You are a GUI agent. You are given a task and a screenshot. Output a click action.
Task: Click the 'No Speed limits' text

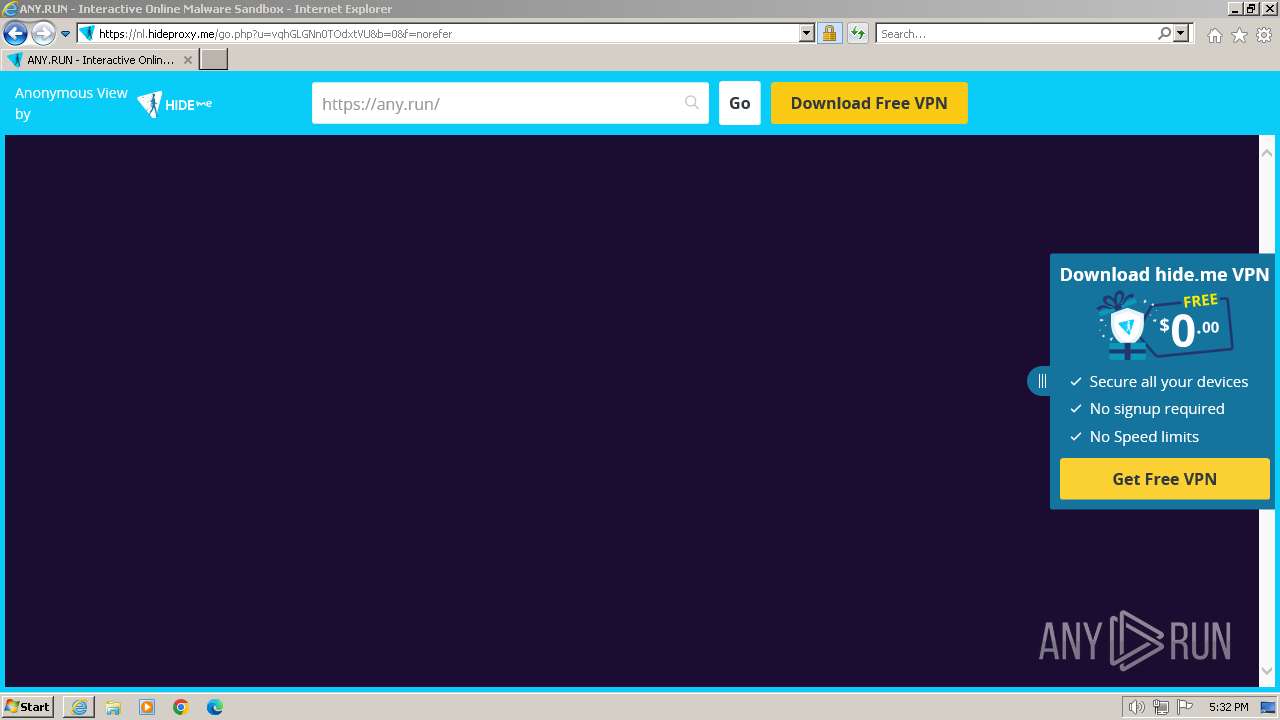1144,437
